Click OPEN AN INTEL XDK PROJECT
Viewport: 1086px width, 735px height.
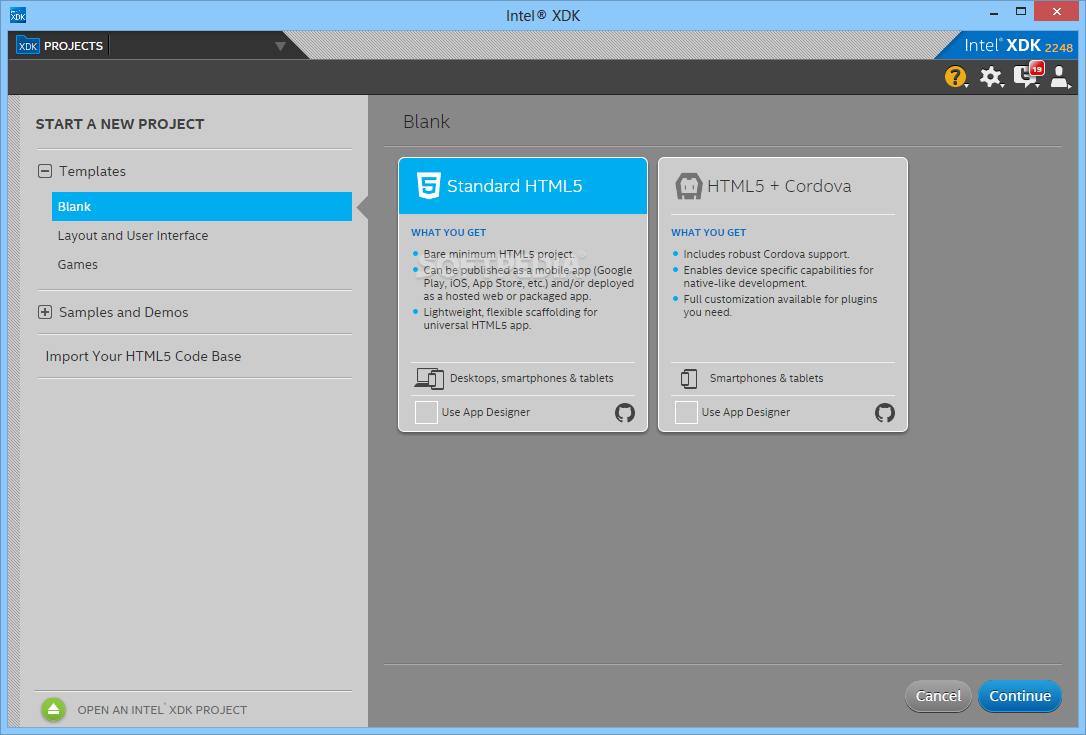tap(162, 710)
